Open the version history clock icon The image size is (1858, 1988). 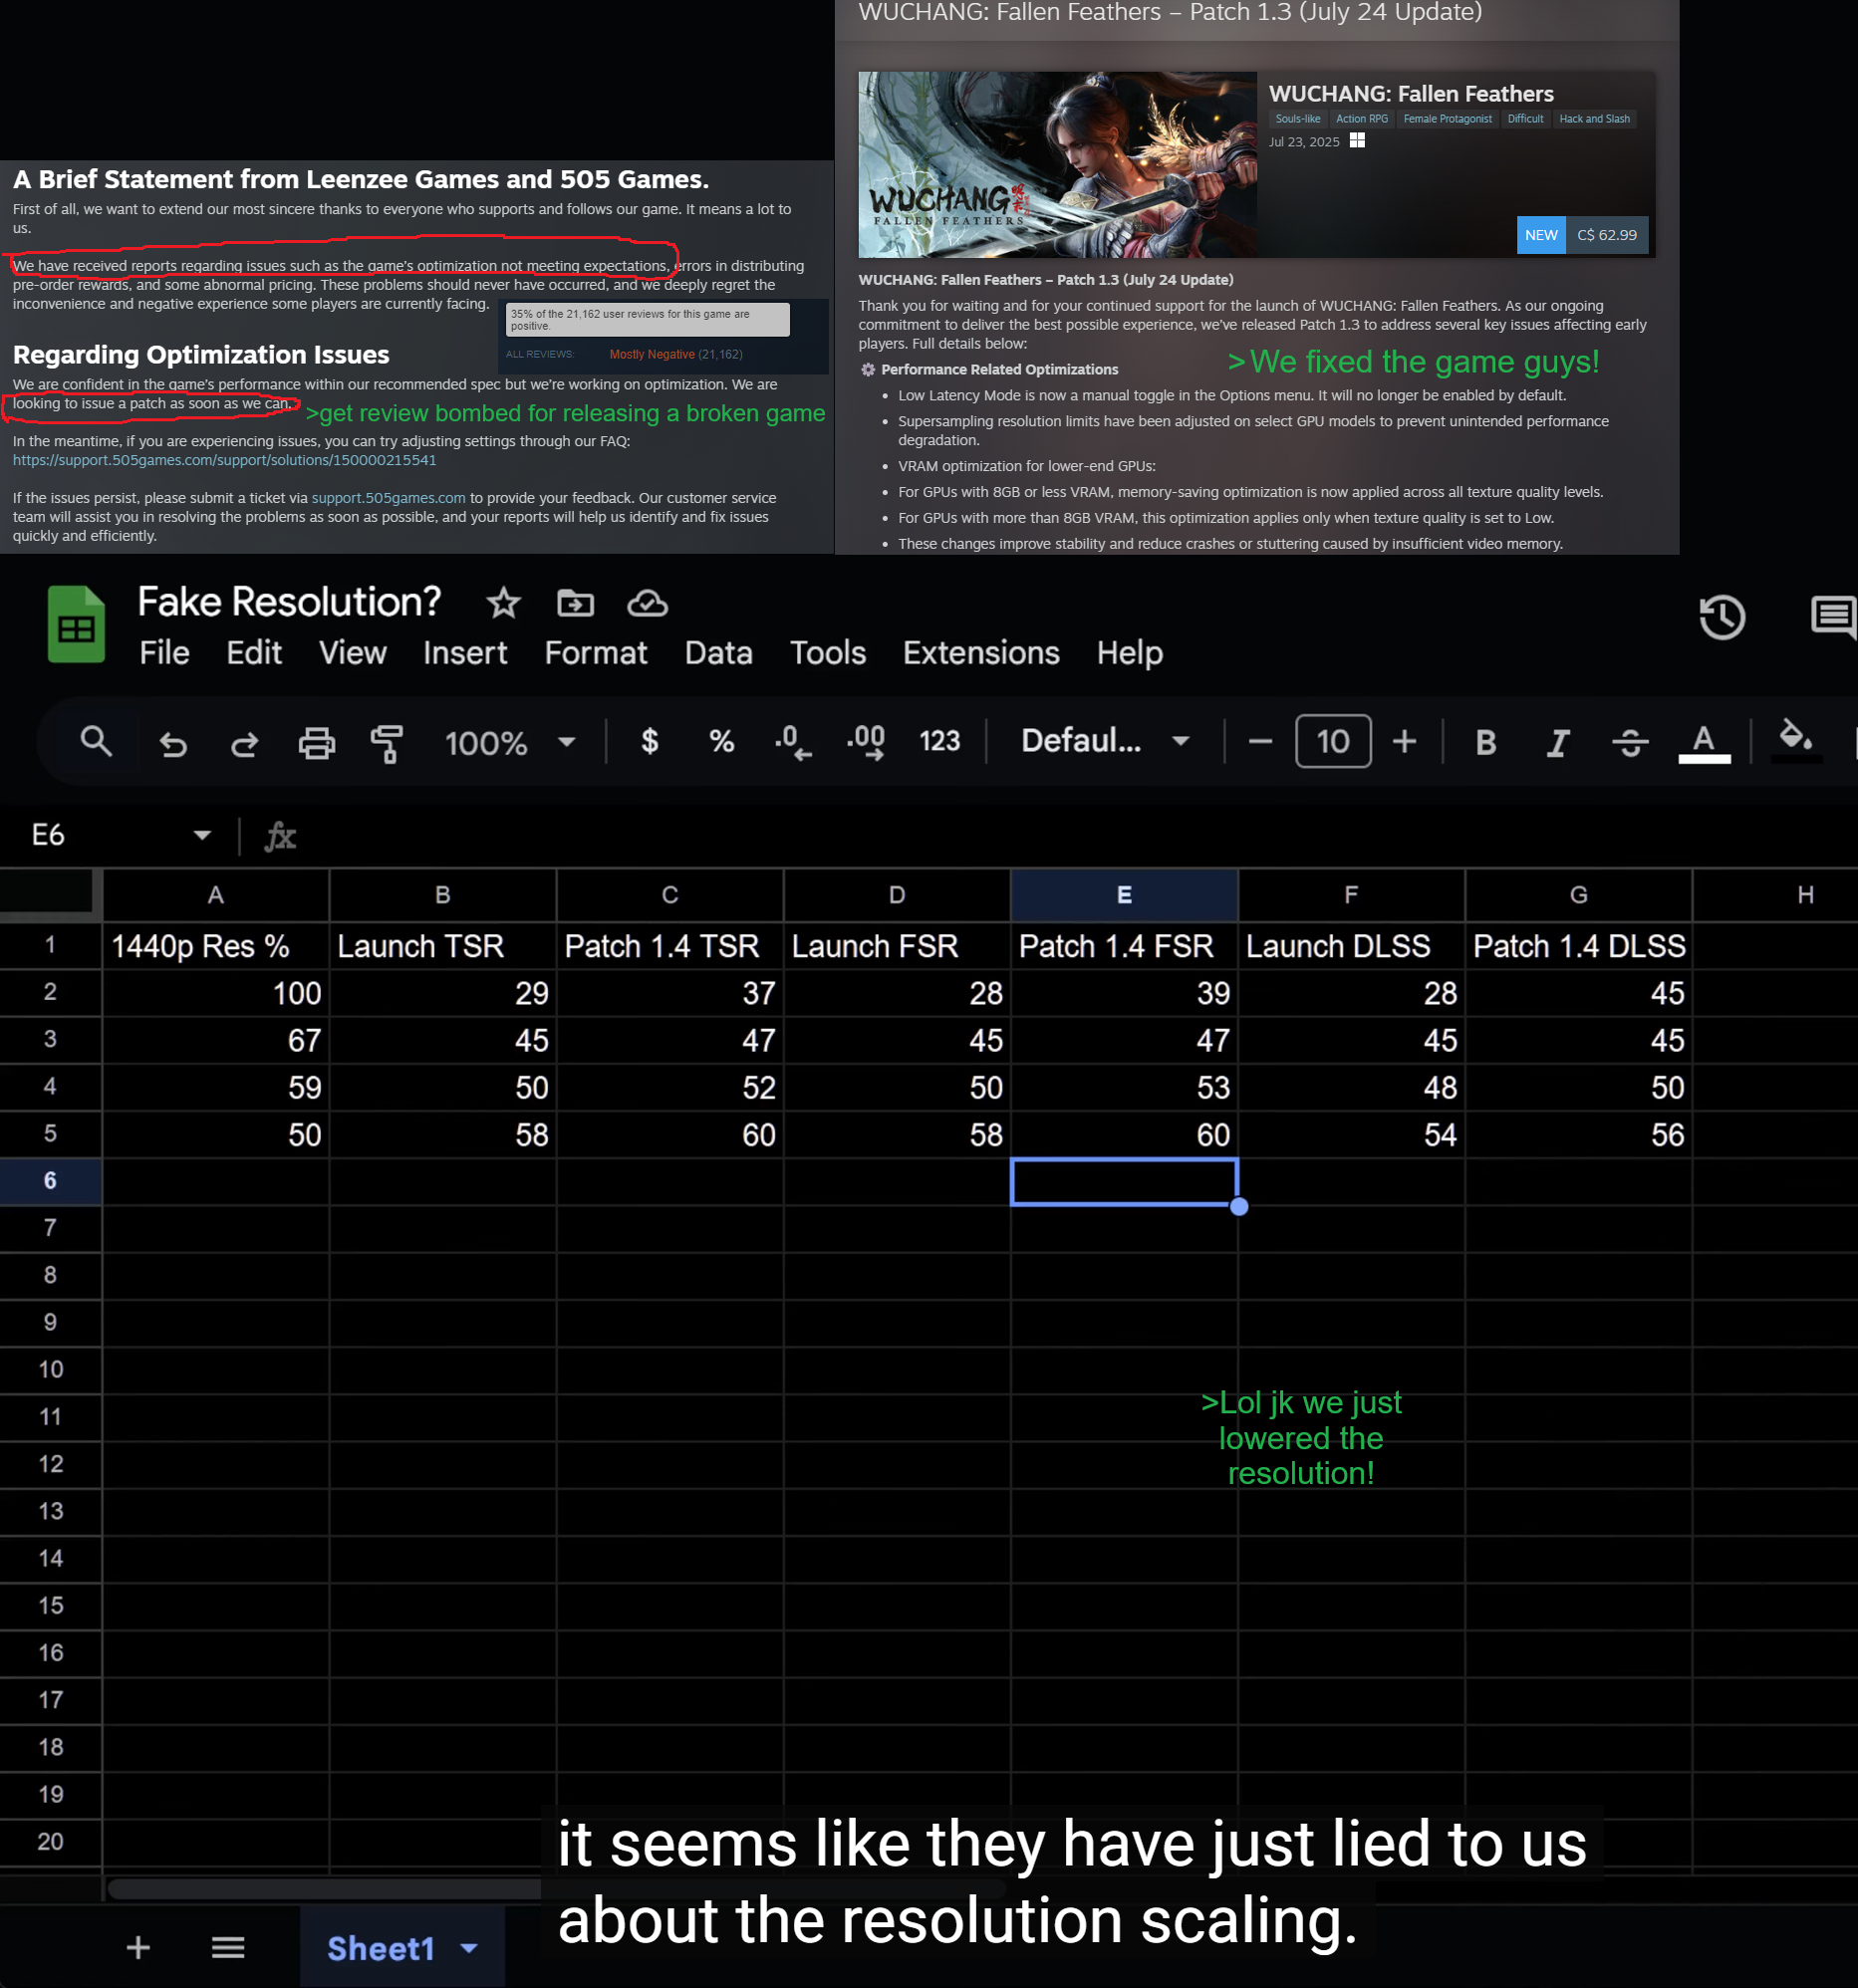coord(1722,617)
